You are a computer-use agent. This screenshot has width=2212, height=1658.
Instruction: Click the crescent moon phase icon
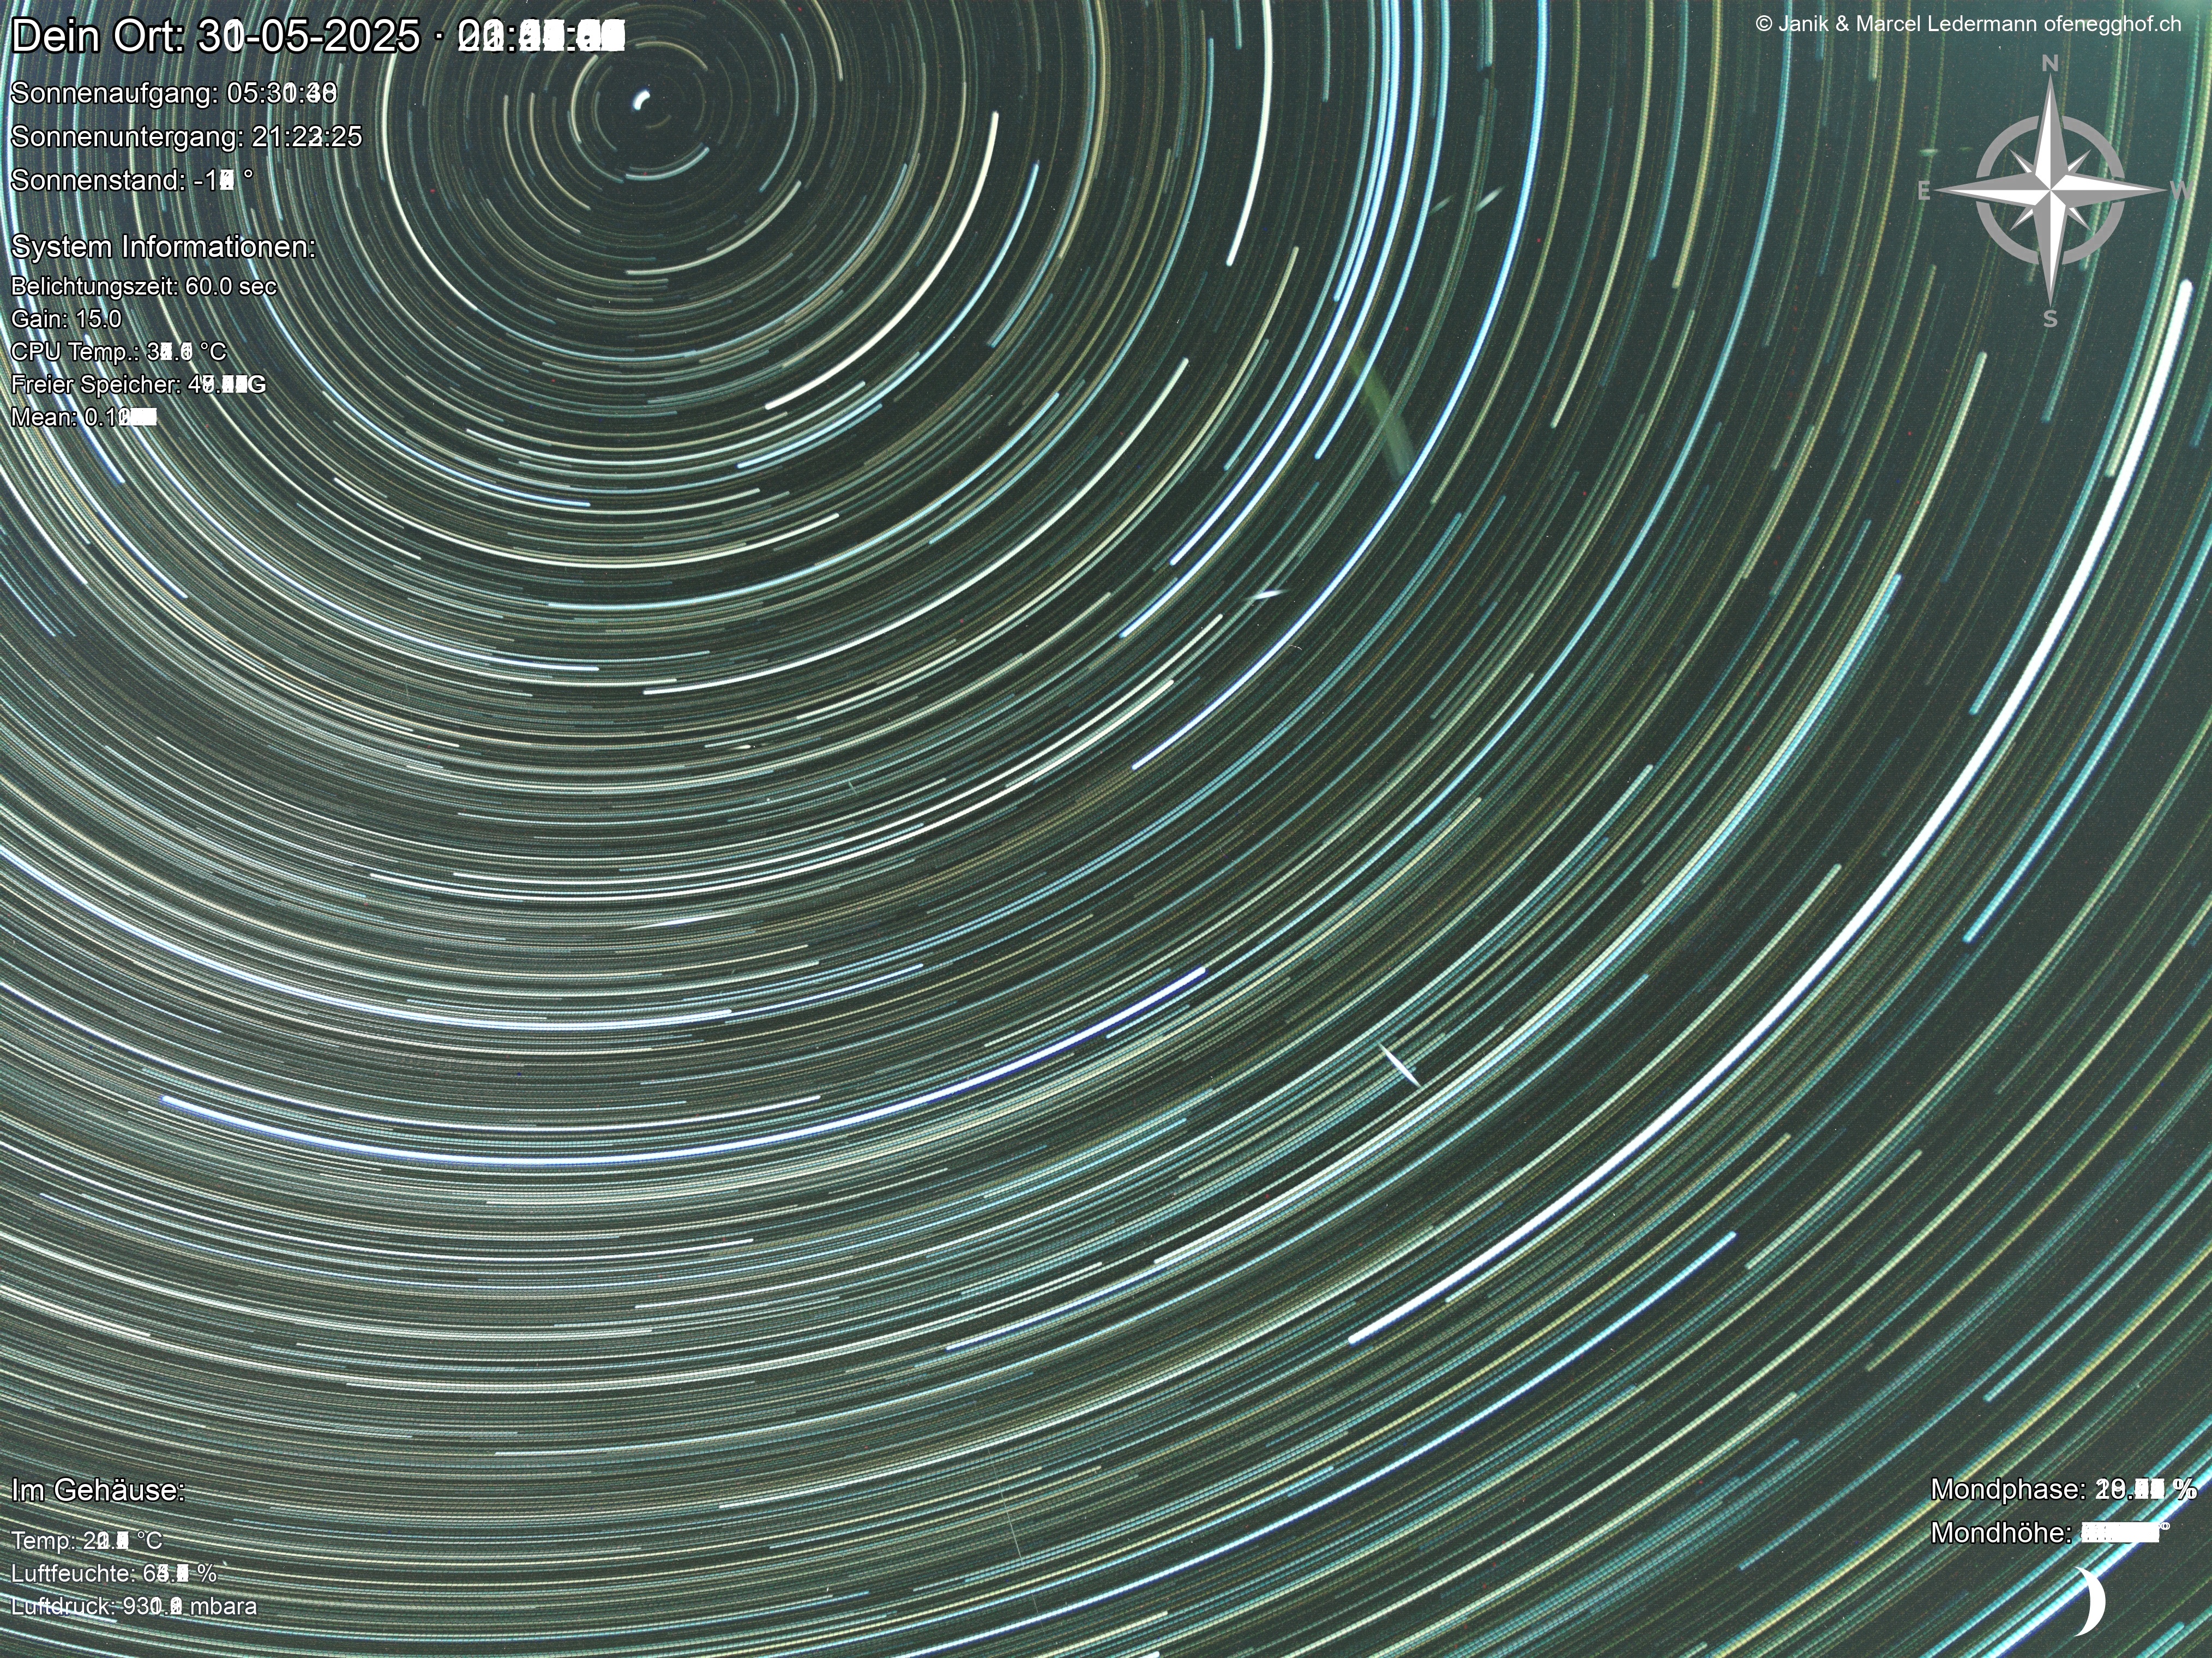[2089, 1602]
